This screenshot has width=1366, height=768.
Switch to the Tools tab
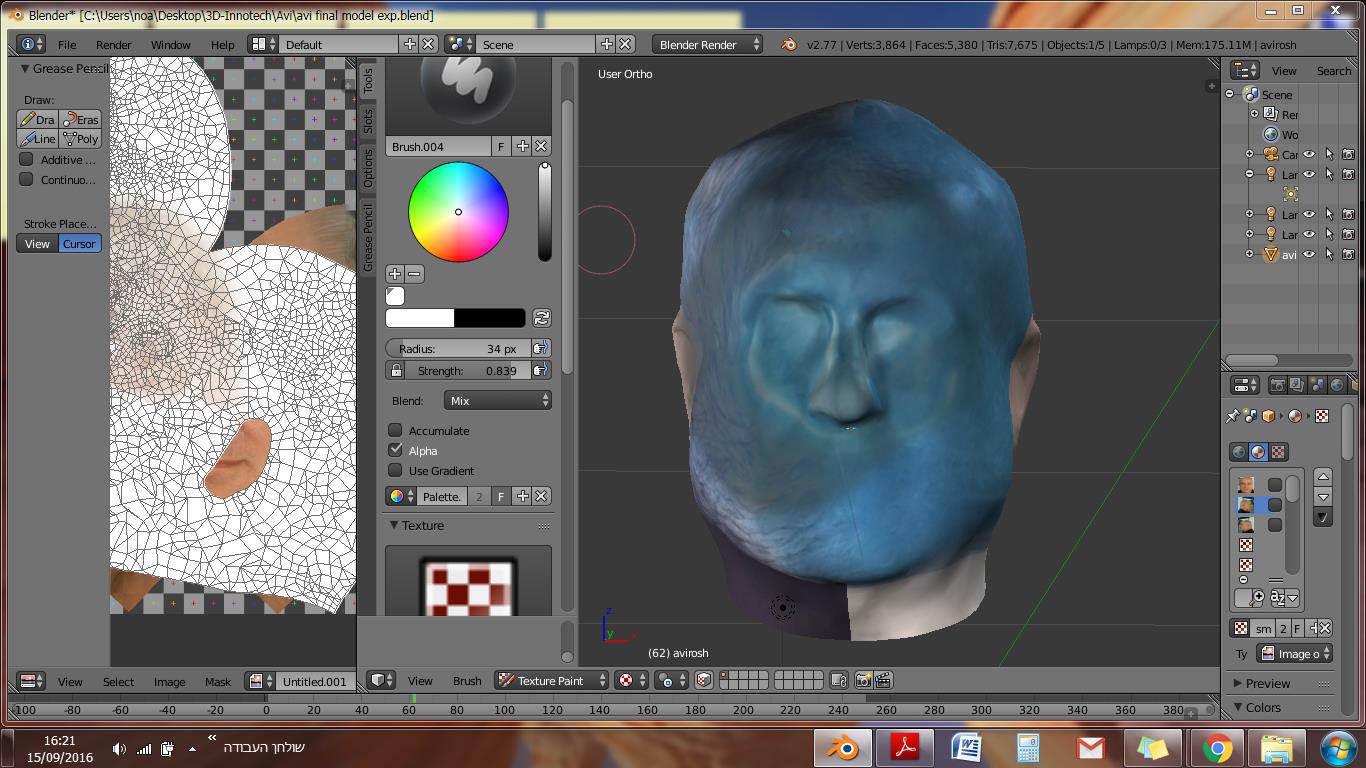(x=367, y=81)
